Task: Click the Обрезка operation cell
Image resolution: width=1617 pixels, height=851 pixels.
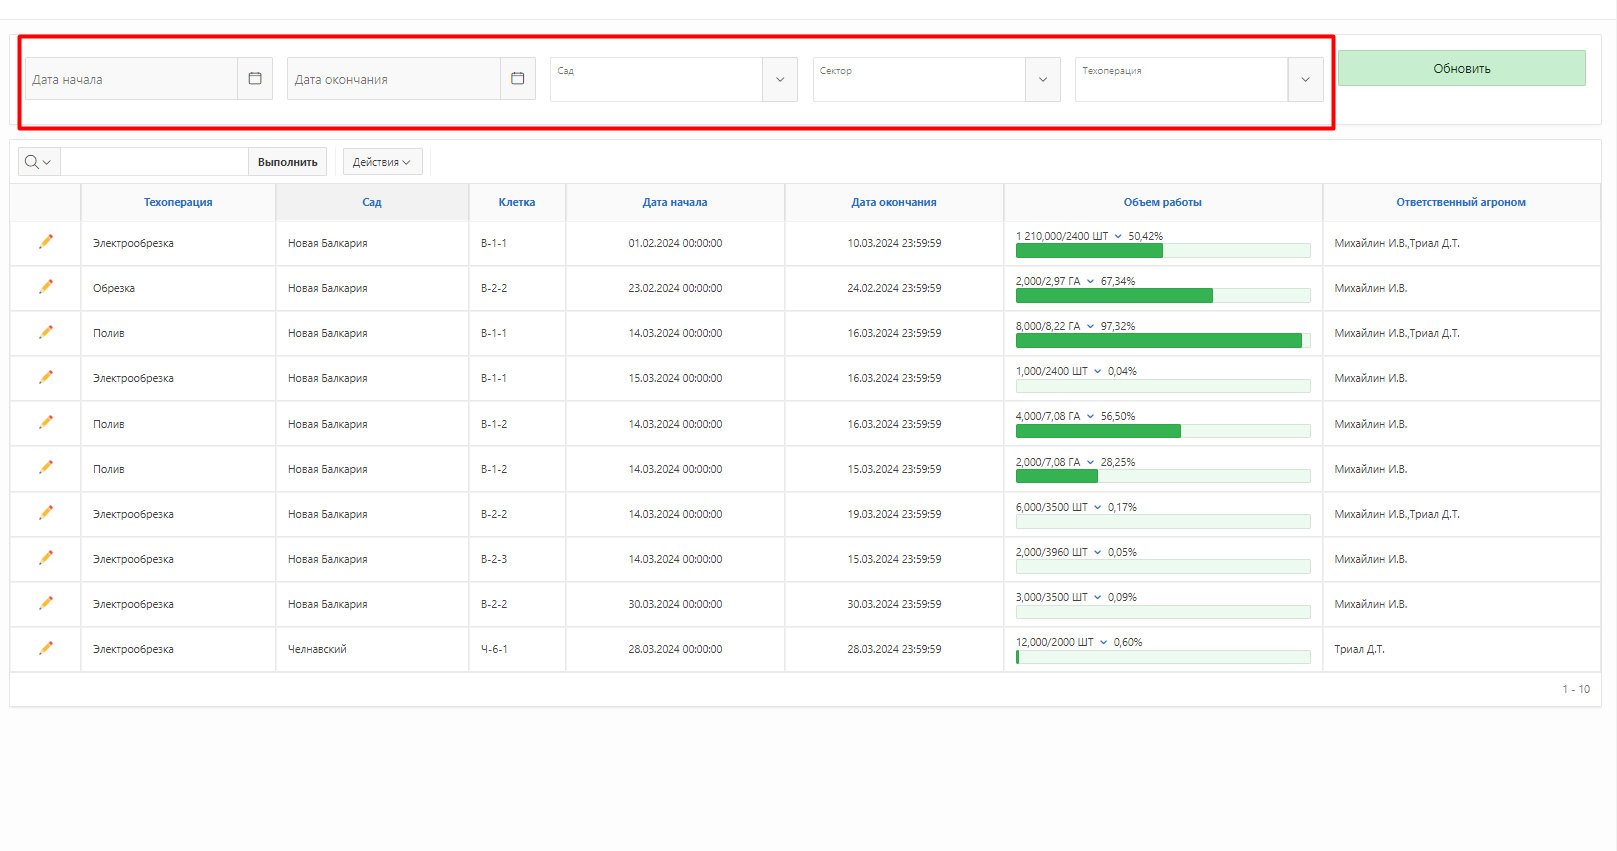Action: [x=114, y=288]
